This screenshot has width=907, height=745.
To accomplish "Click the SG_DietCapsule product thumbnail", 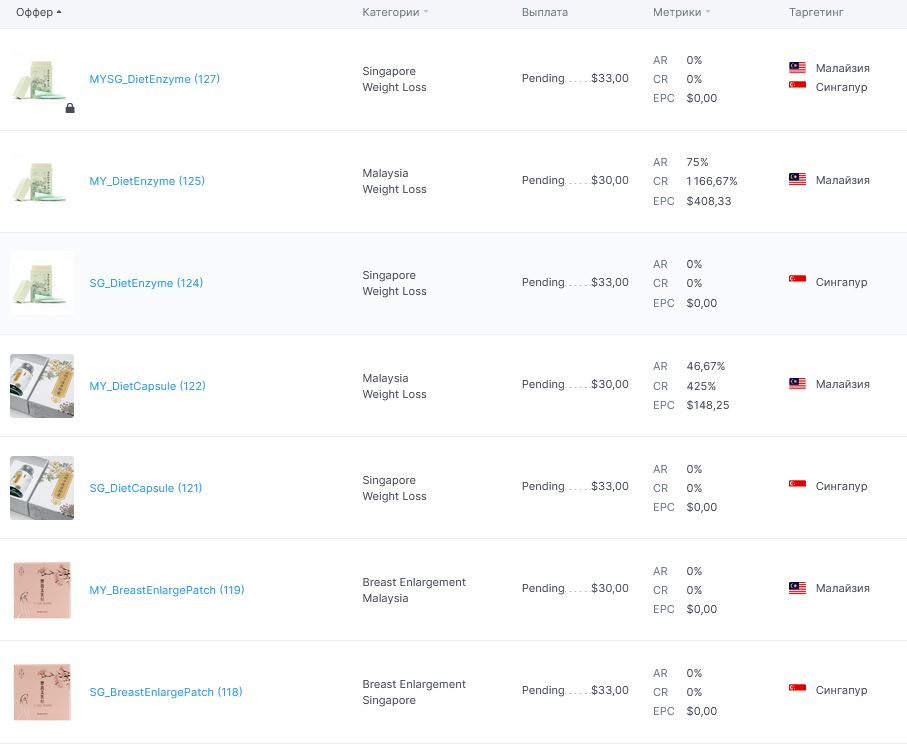I will point(42,488).
